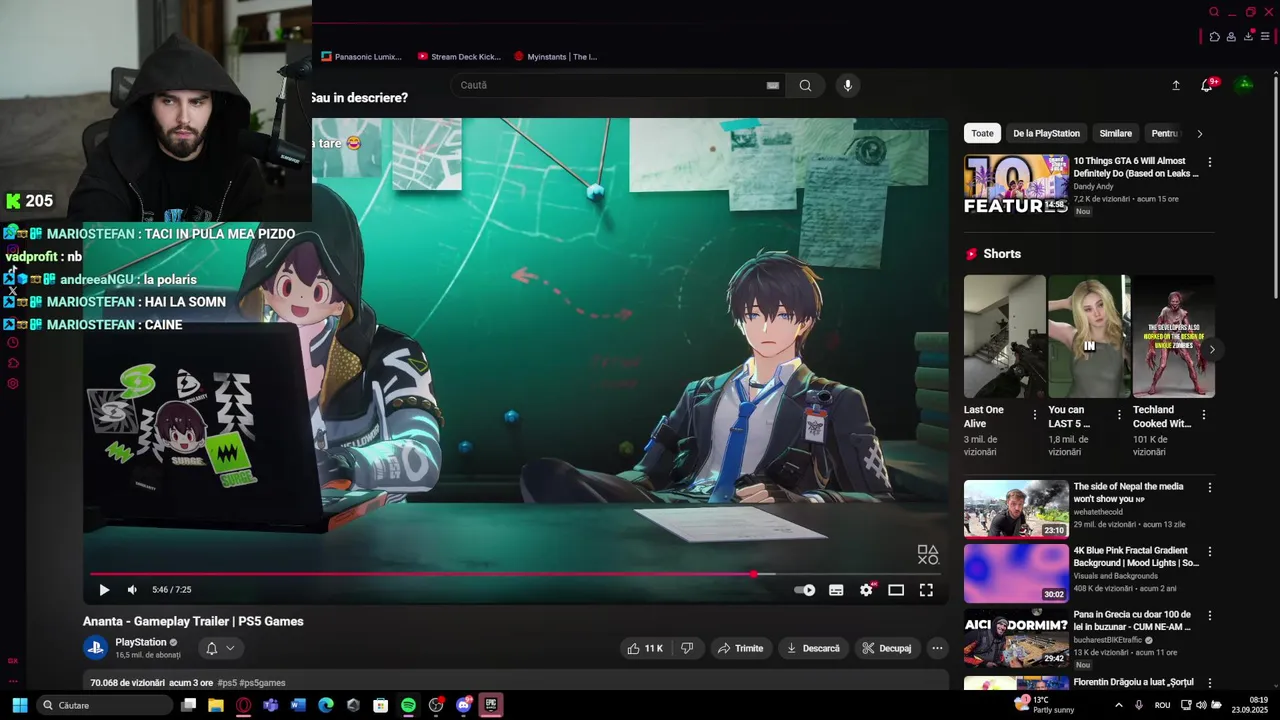Select the De la PlayStation filter chip
Image resolution: width=1280 pixels, height=720 pixels.
(x=1046, y=133)
